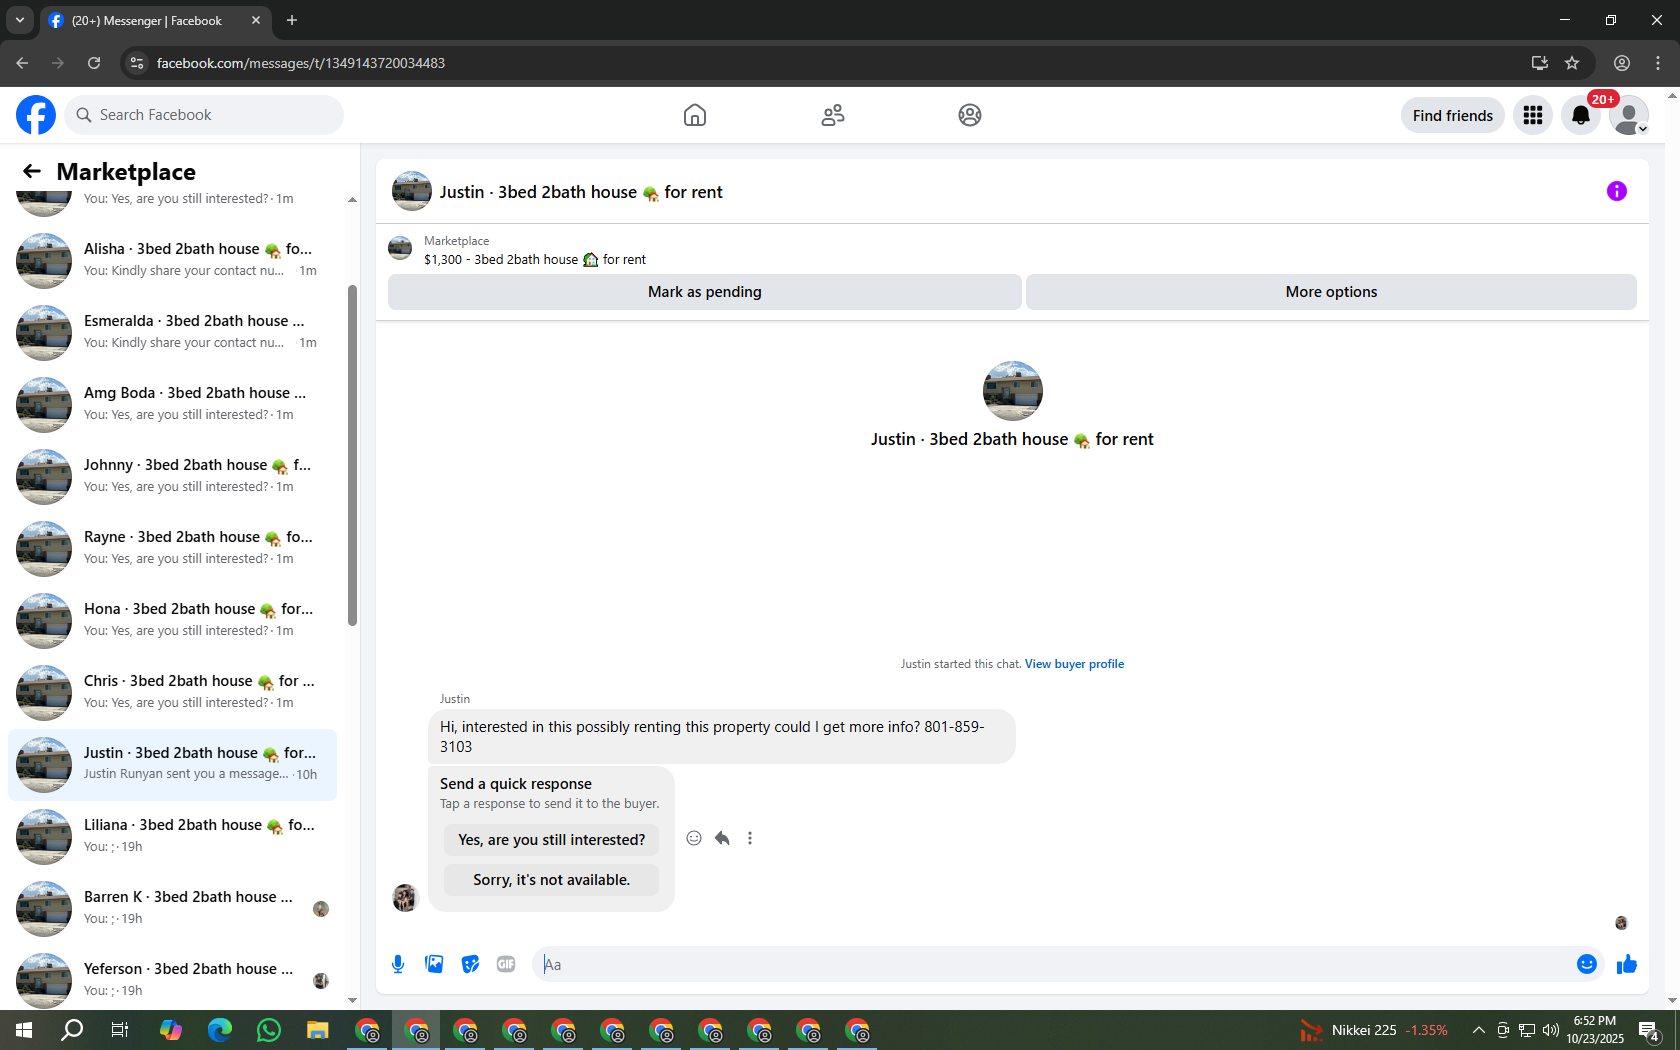Open Chris's conversation
Image resolution: width=1680 pixels, height=1050 pixels.
coord(172,692)
